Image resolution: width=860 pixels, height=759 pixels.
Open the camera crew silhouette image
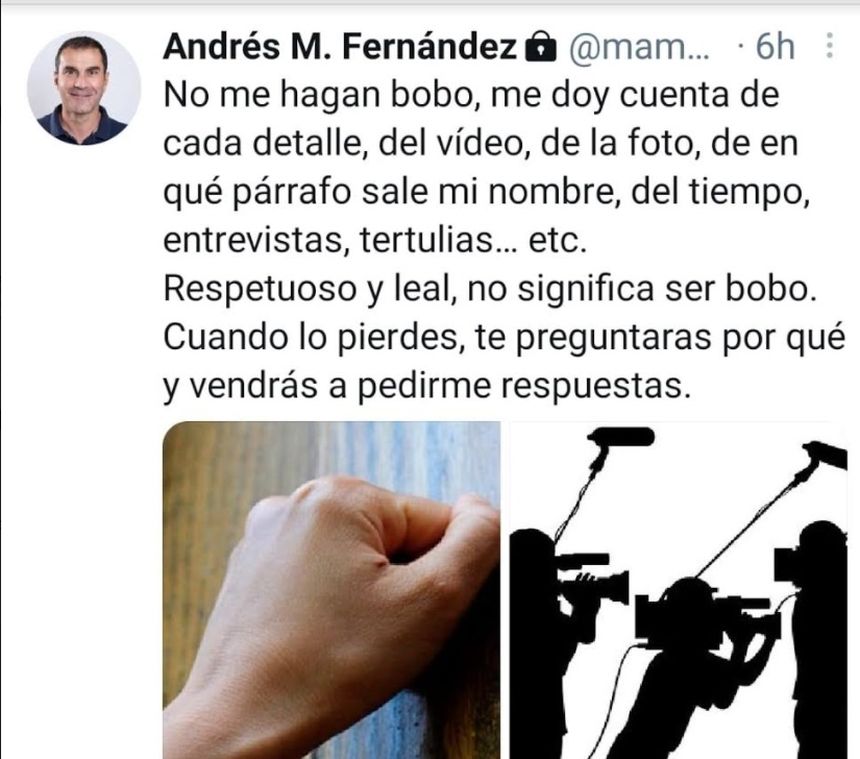pos(679,590)
